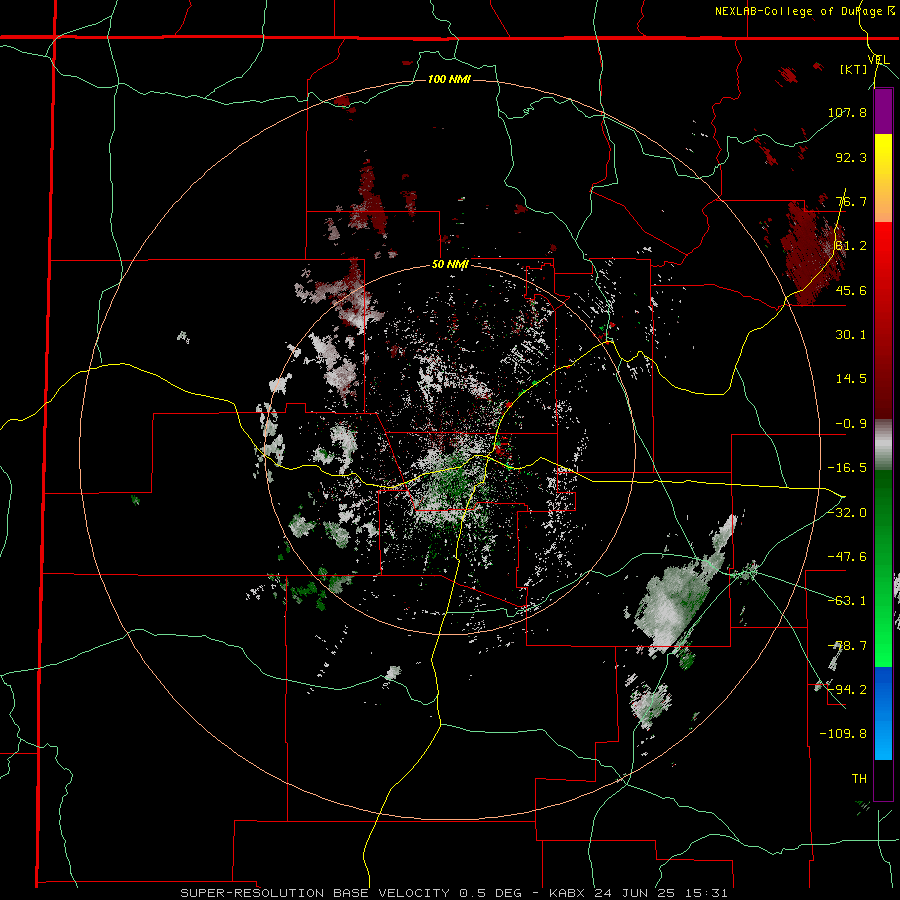
Task: Select the 30.1 velocity scale label
Action: 851,335
